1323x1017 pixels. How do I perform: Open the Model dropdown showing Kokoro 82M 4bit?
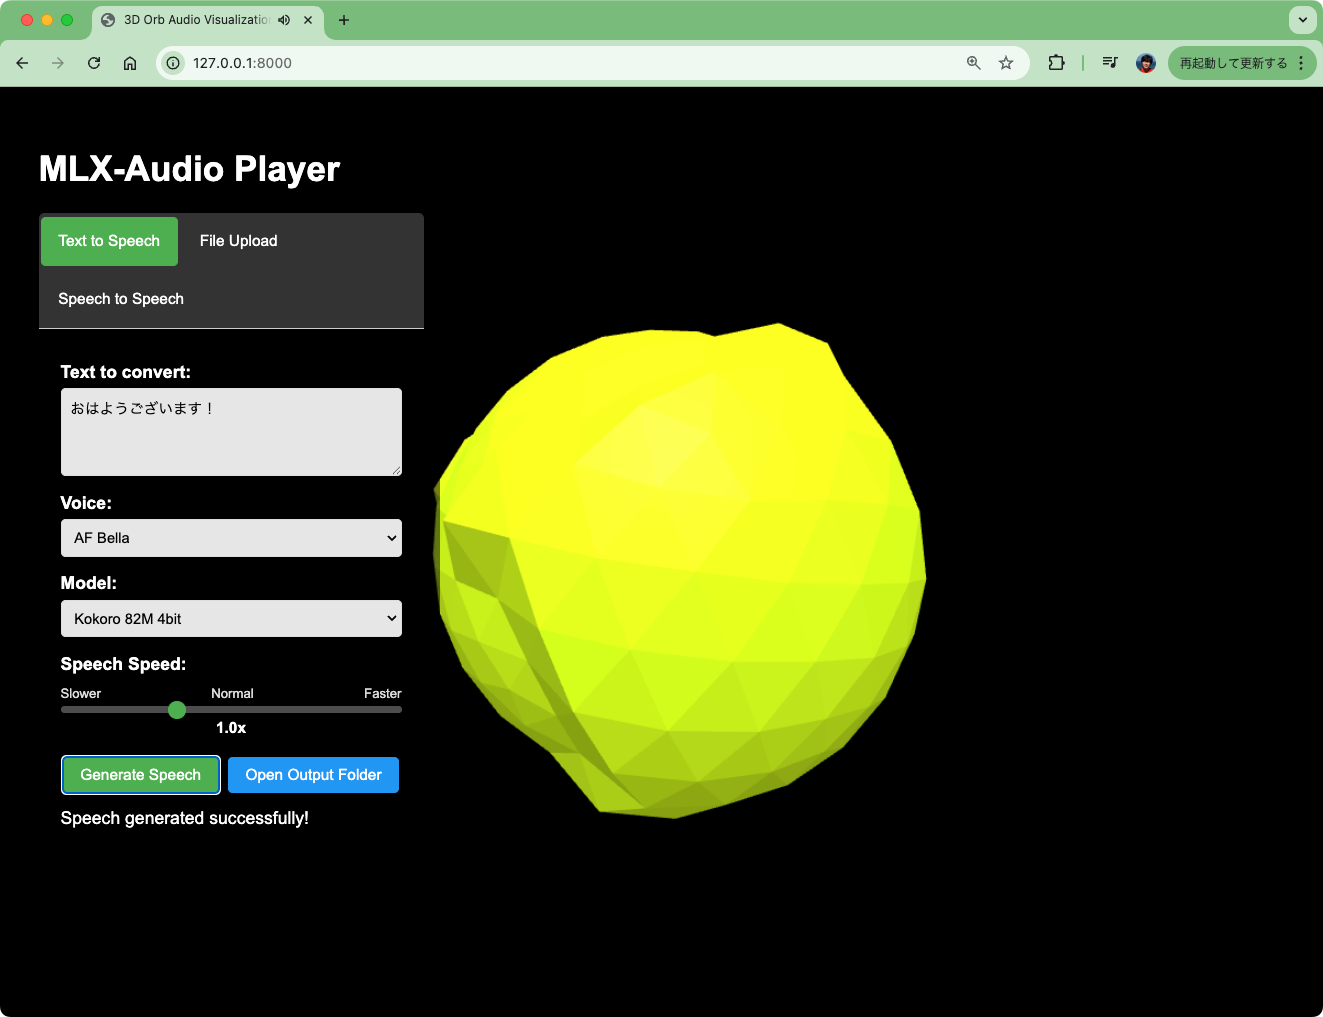(231, 619)
